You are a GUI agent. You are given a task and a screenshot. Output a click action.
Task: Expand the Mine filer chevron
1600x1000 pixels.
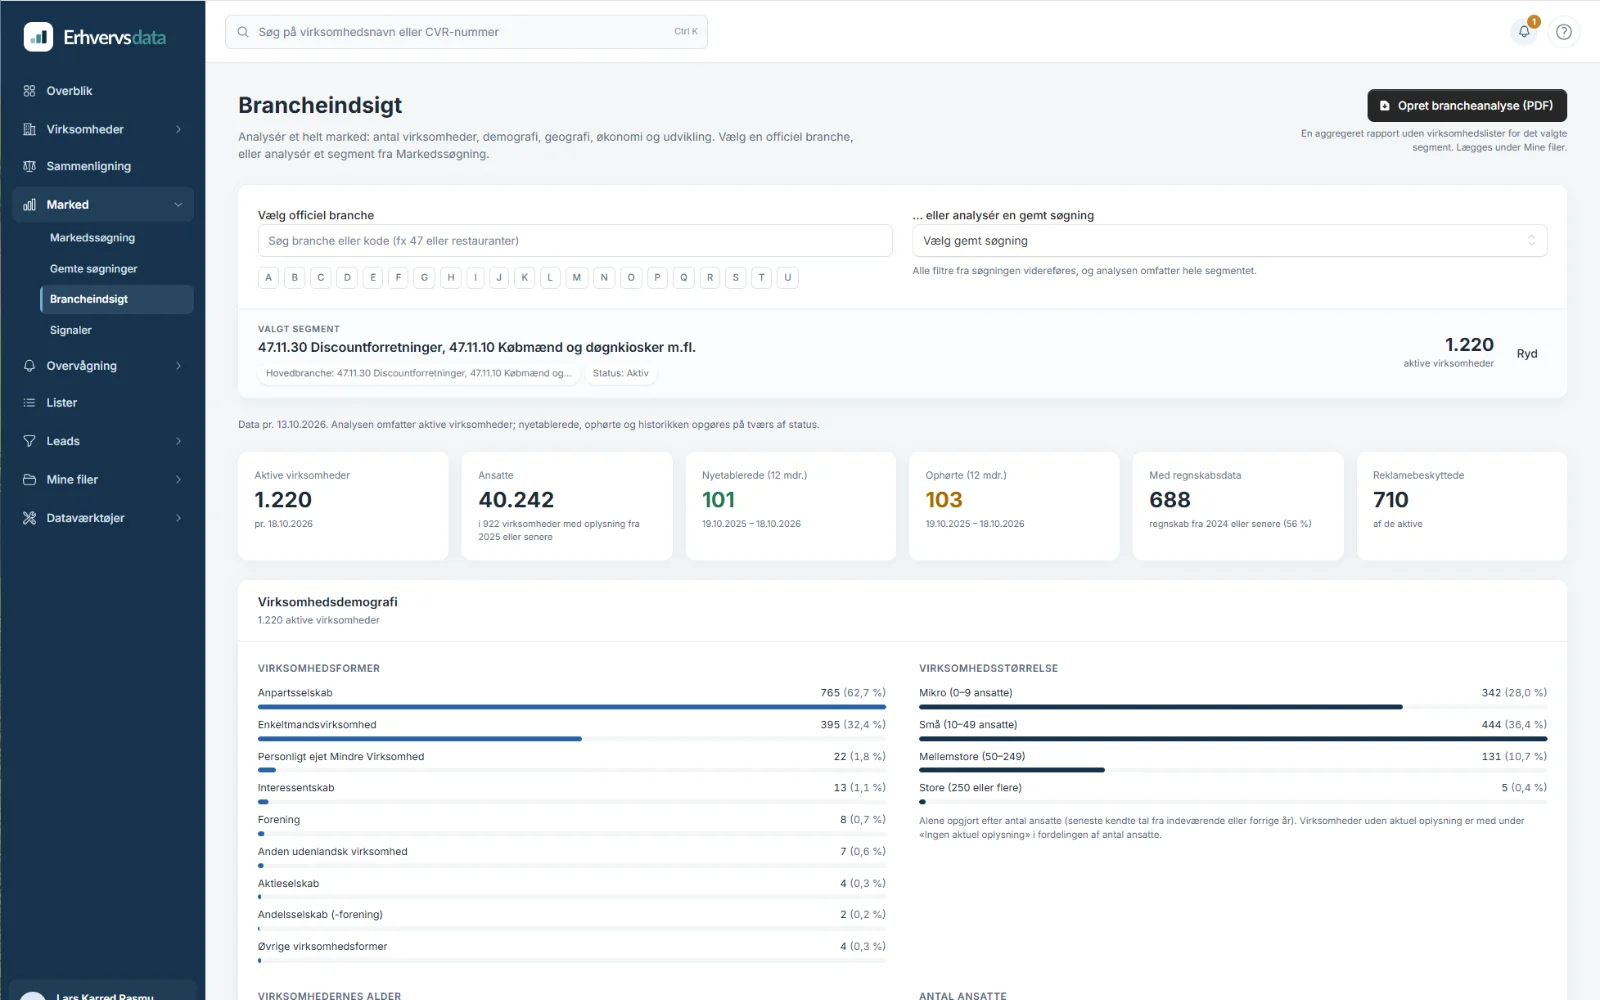tap(179, 480)
